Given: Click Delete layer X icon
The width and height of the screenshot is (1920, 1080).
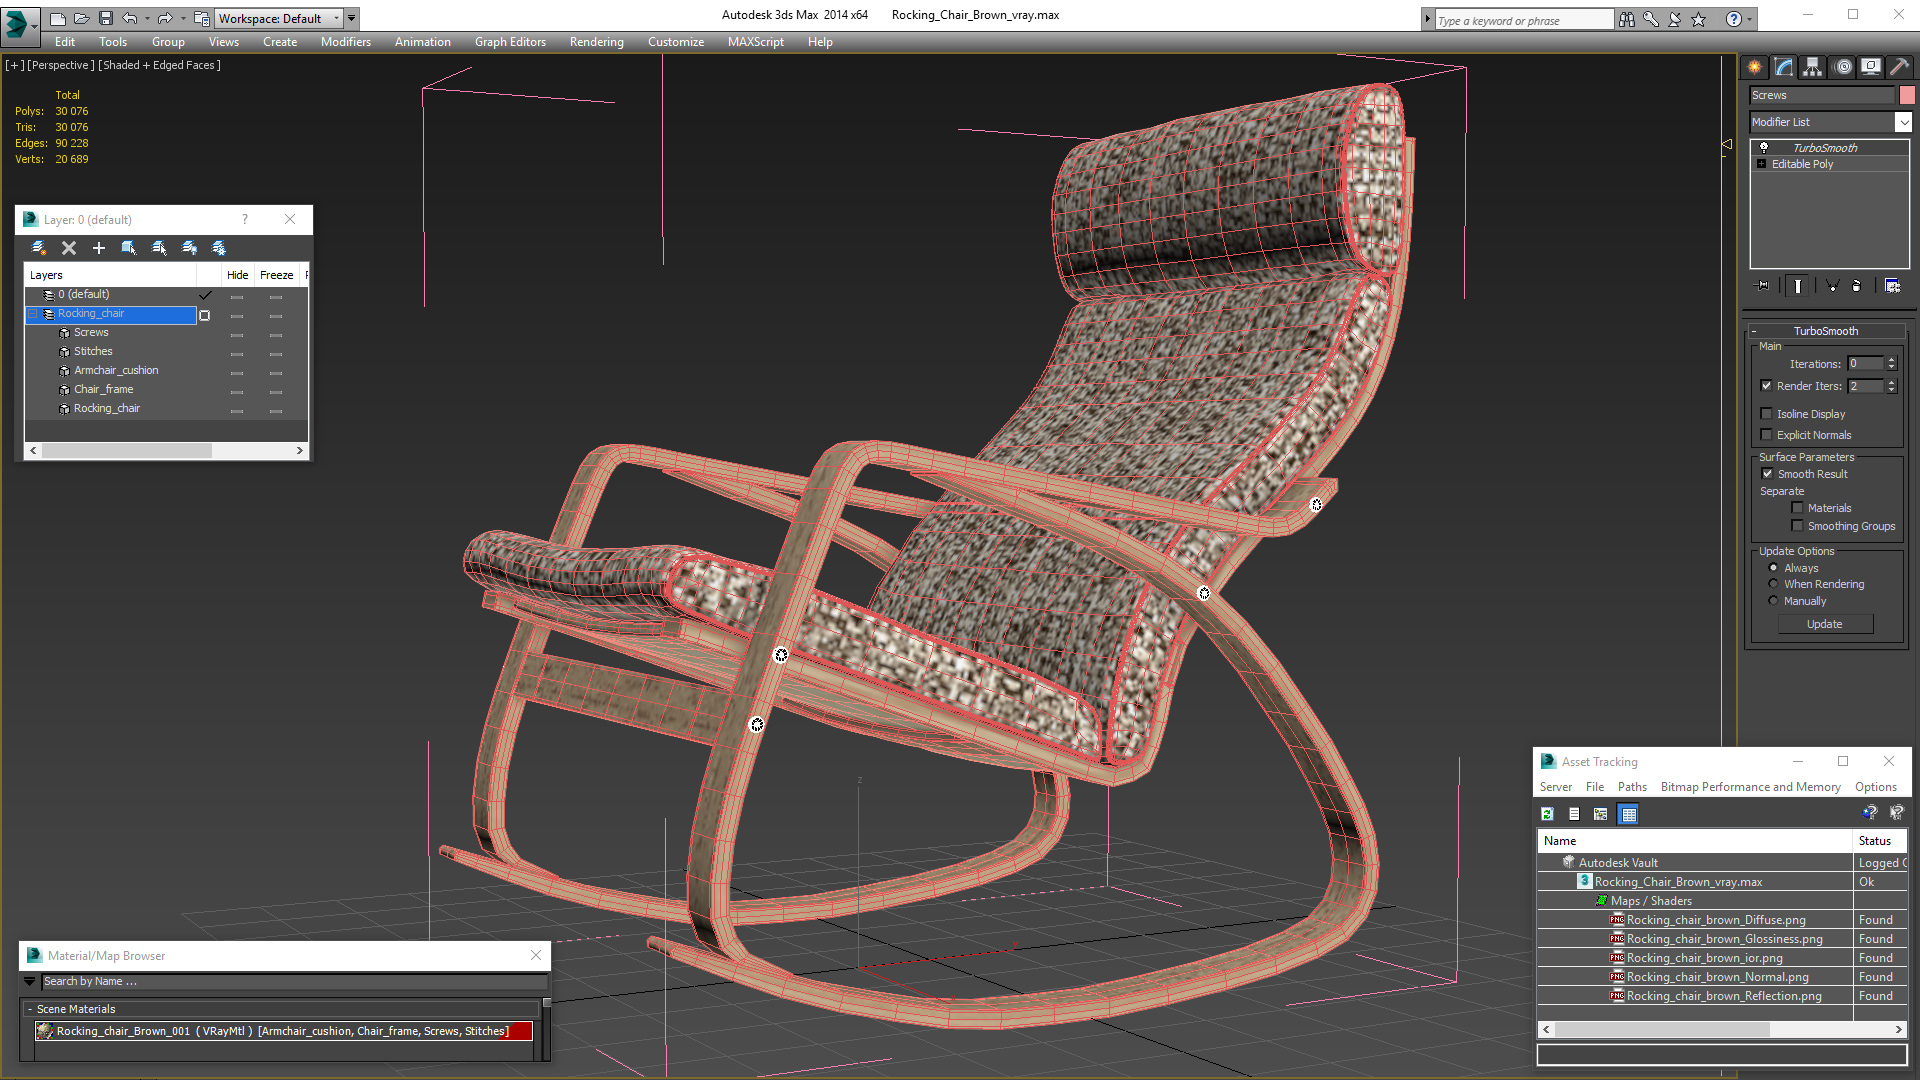Looking at the screenshot, I should click(x=69, y=248).
